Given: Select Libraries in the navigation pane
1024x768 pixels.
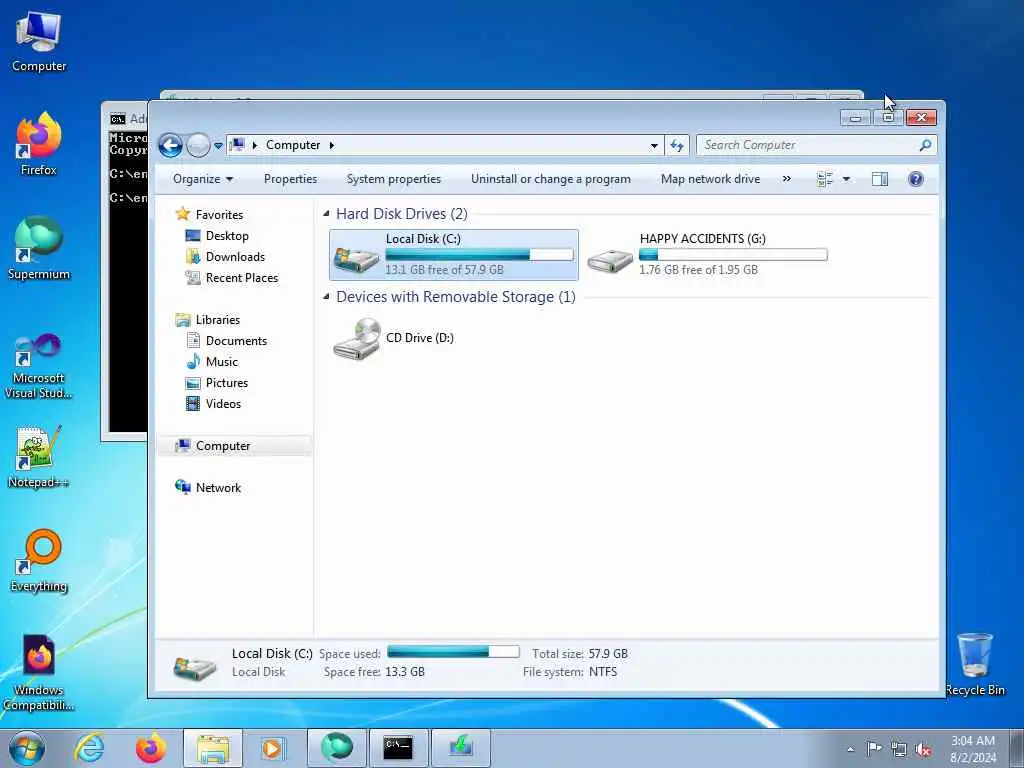Looking at the screenshot, I should [217, 320].
